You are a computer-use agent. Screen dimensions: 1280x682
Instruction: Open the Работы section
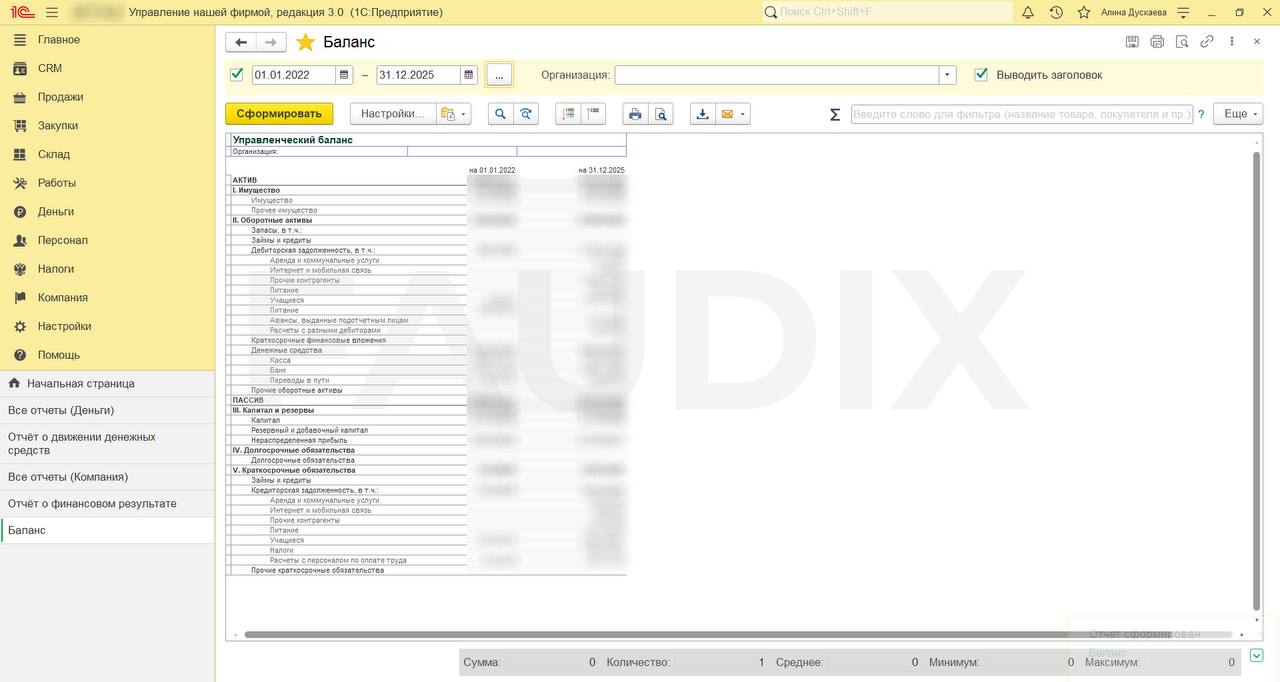coord(107,183)
